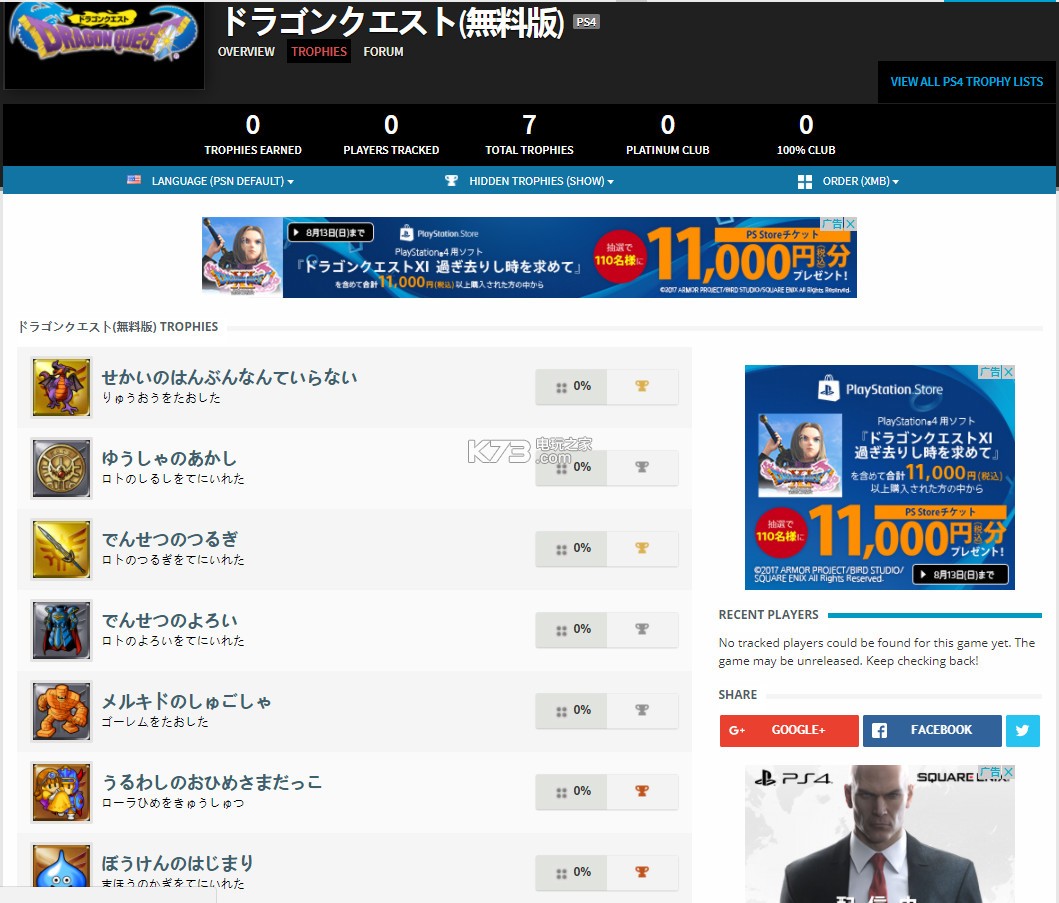Go to the Forum tab
This screenshot has height=903, width=1059.
pyautogui.click(x=383, y=52)
